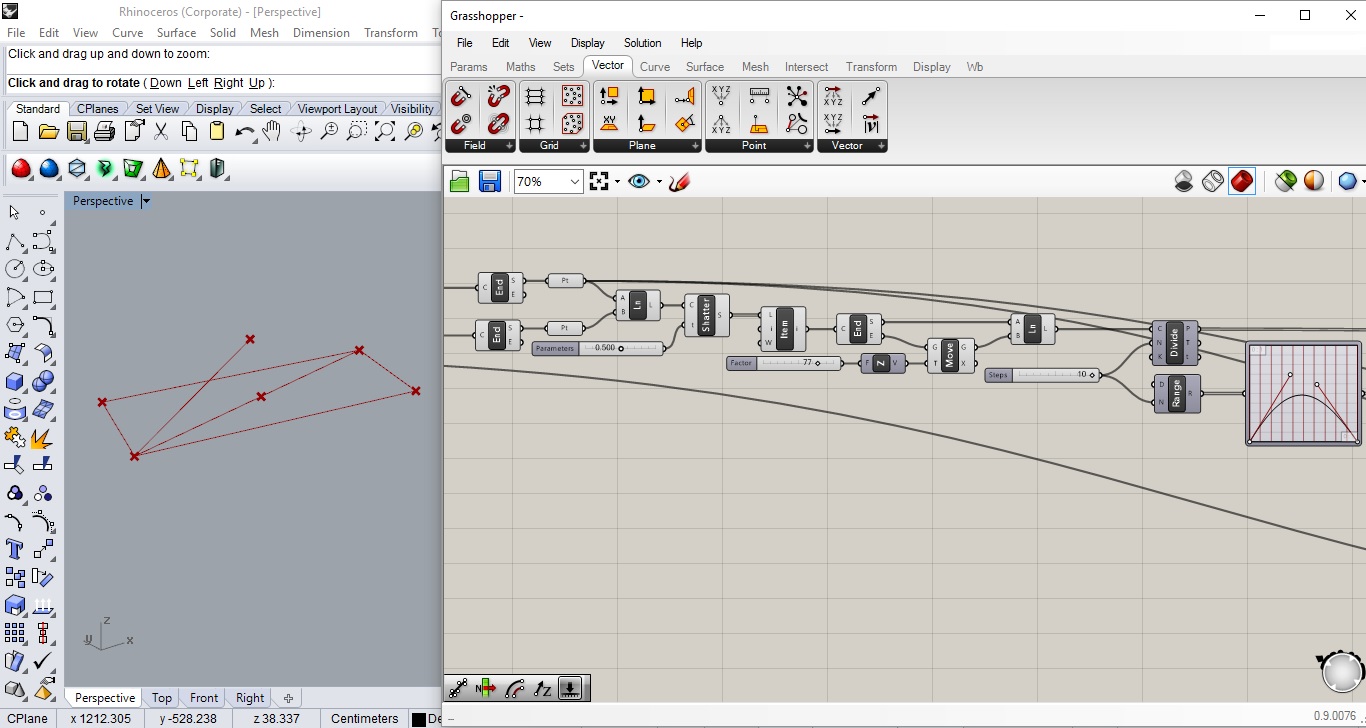The height and width of the screenshot is (728, 1366).
Task: Toggle the Z-axis constraint widget on canvas bottom bar
Action: point(543,688)
